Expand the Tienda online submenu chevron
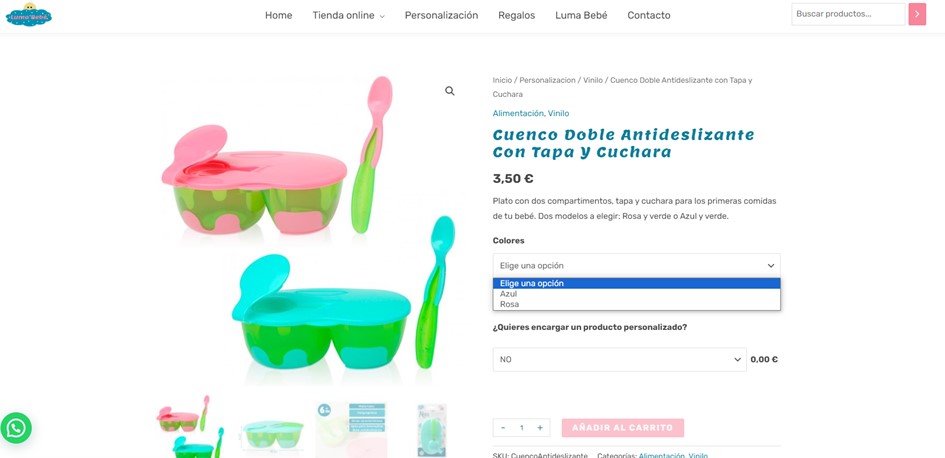This screenshot has height=458, width=945. point(382,16)
